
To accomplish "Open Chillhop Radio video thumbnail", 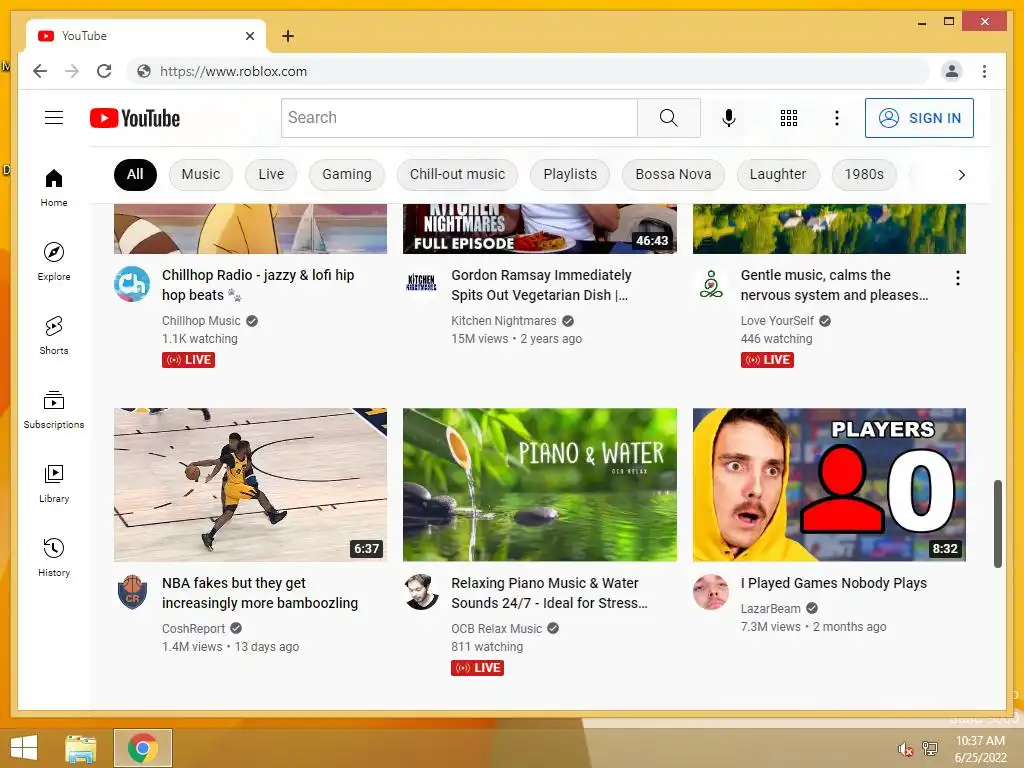I will tap(250, 229).
